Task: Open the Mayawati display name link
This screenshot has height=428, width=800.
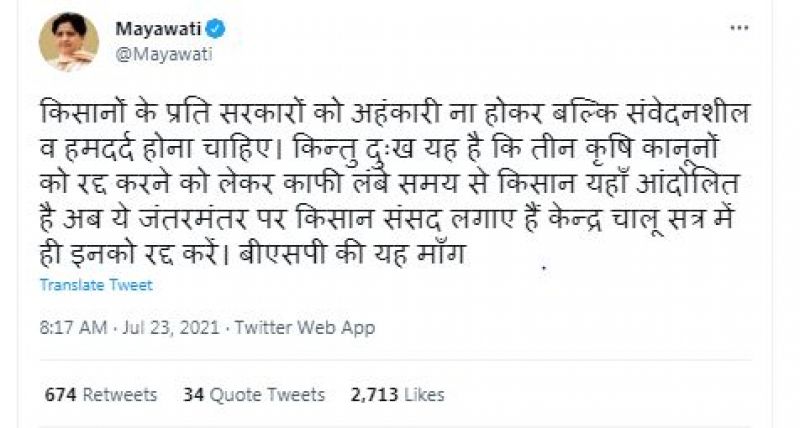Action: [x=154, y=27]
